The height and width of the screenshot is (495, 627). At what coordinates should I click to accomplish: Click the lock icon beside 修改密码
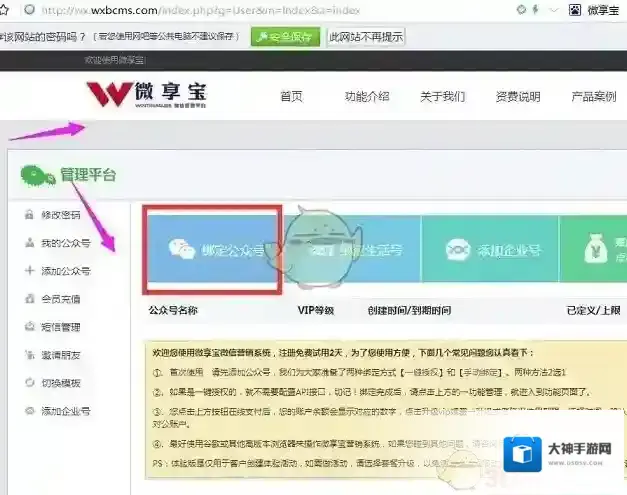coord(29,214)
